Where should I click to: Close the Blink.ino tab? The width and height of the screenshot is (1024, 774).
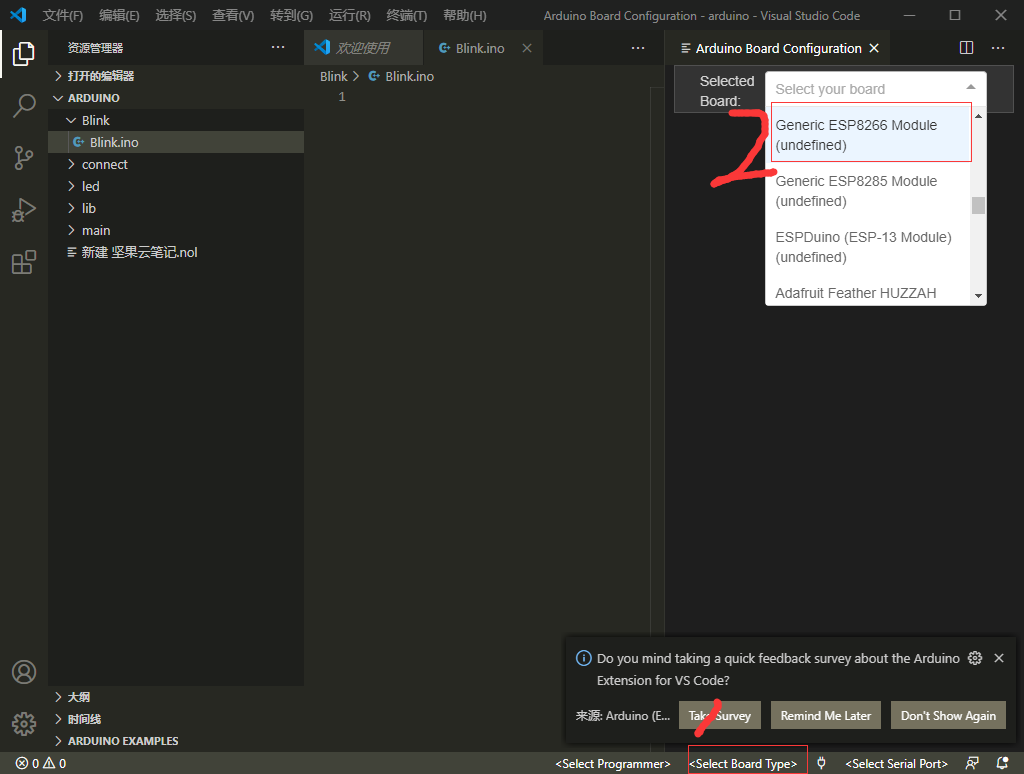(x=527, y=48)
